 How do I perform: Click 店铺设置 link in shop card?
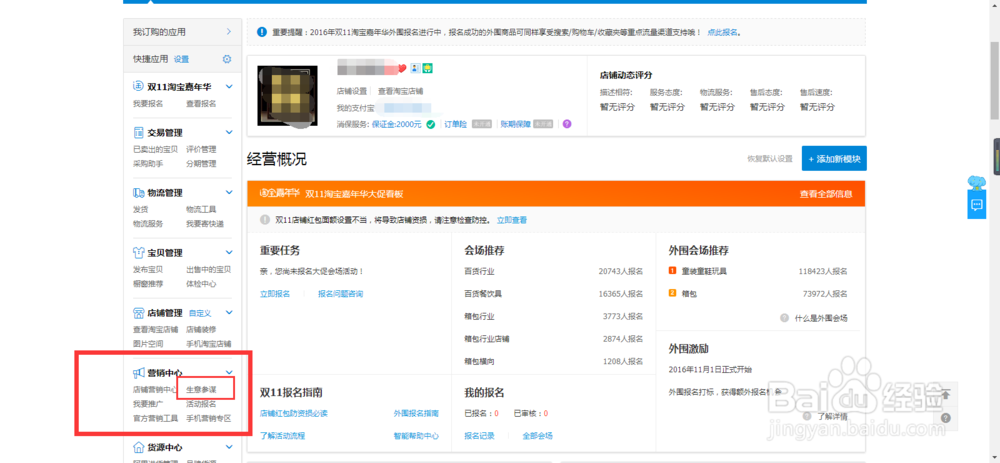click(x=352, y=91)
